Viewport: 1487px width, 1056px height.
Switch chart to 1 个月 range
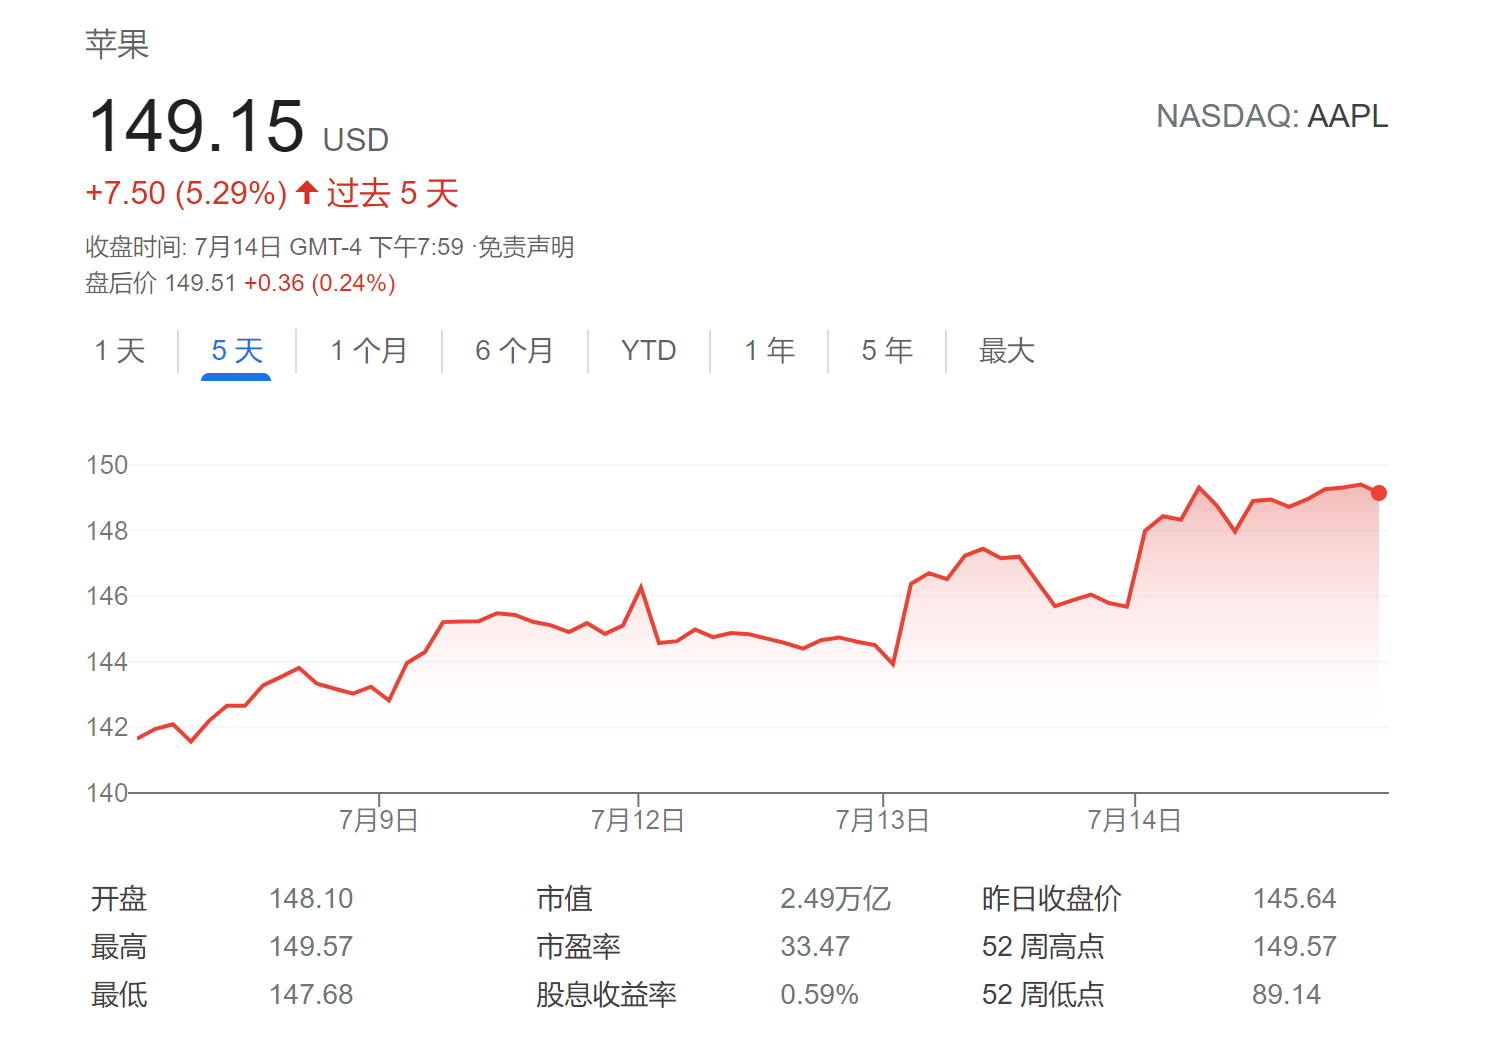tap(369, 351)
